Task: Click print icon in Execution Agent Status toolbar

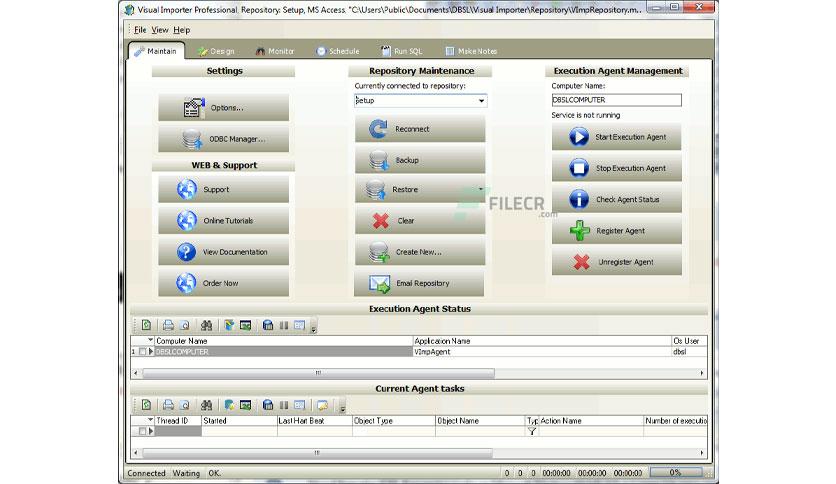Action: [x=168, y=325]
